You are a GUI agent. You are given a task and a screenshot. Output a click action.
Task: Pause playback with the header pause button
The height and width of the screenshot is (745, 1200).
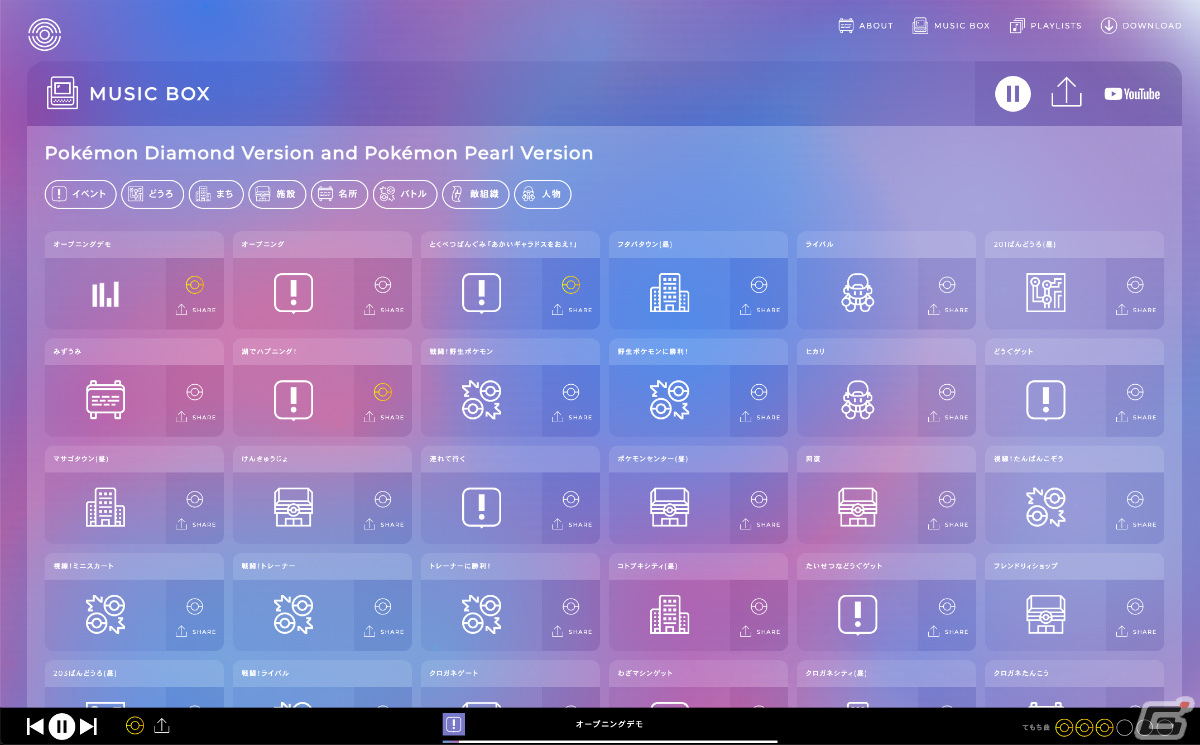[1013, 94]
